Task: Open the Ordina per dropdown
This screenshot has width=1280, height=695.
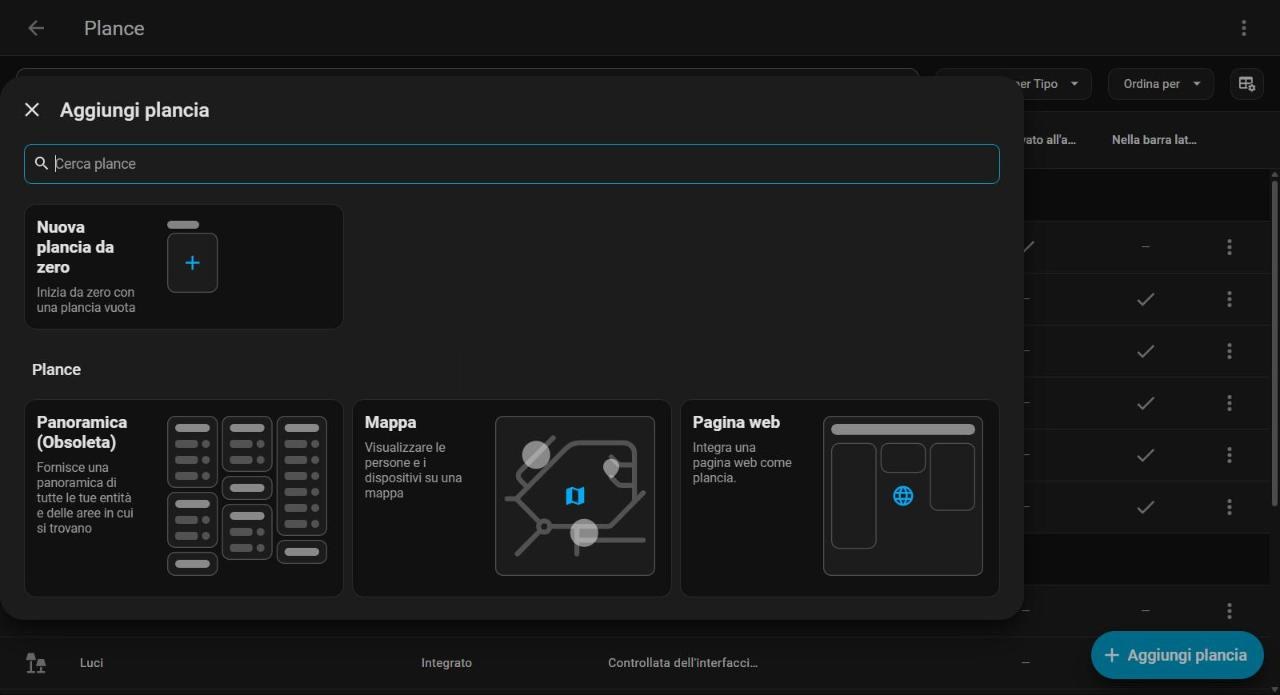Action: coord(1161,84)
